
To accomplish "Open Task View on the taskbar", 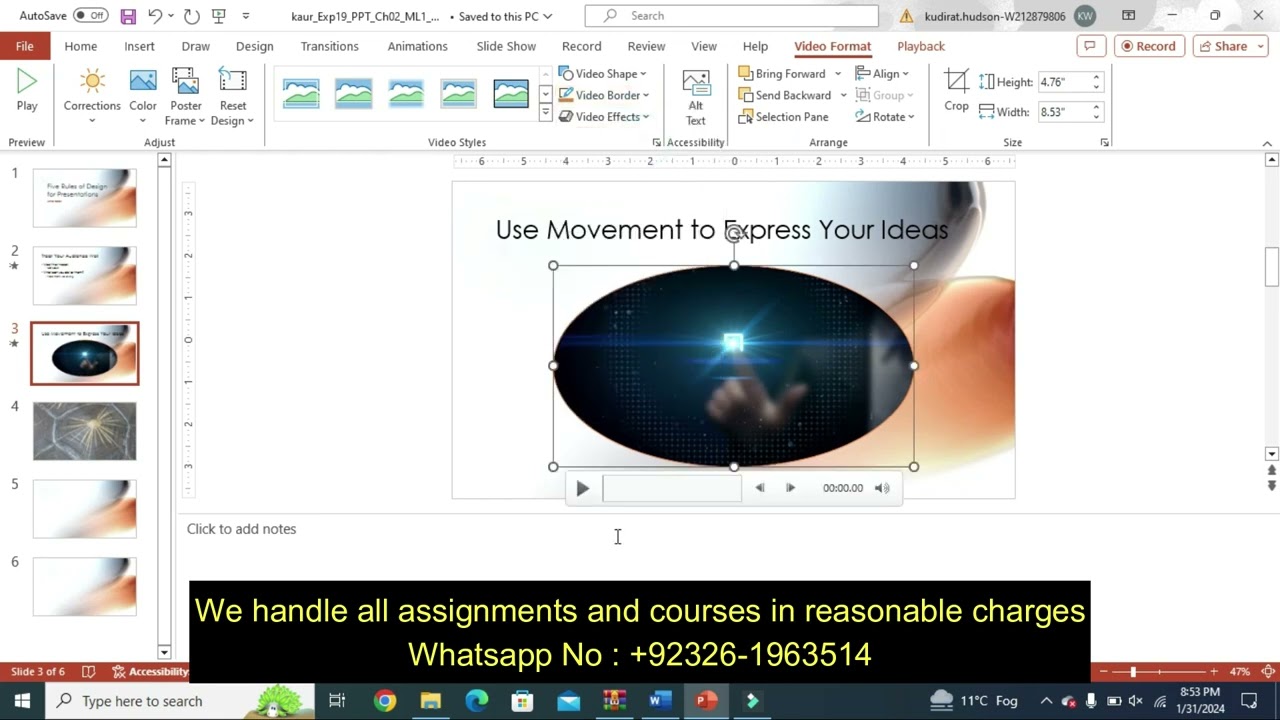I will (337, 701).
